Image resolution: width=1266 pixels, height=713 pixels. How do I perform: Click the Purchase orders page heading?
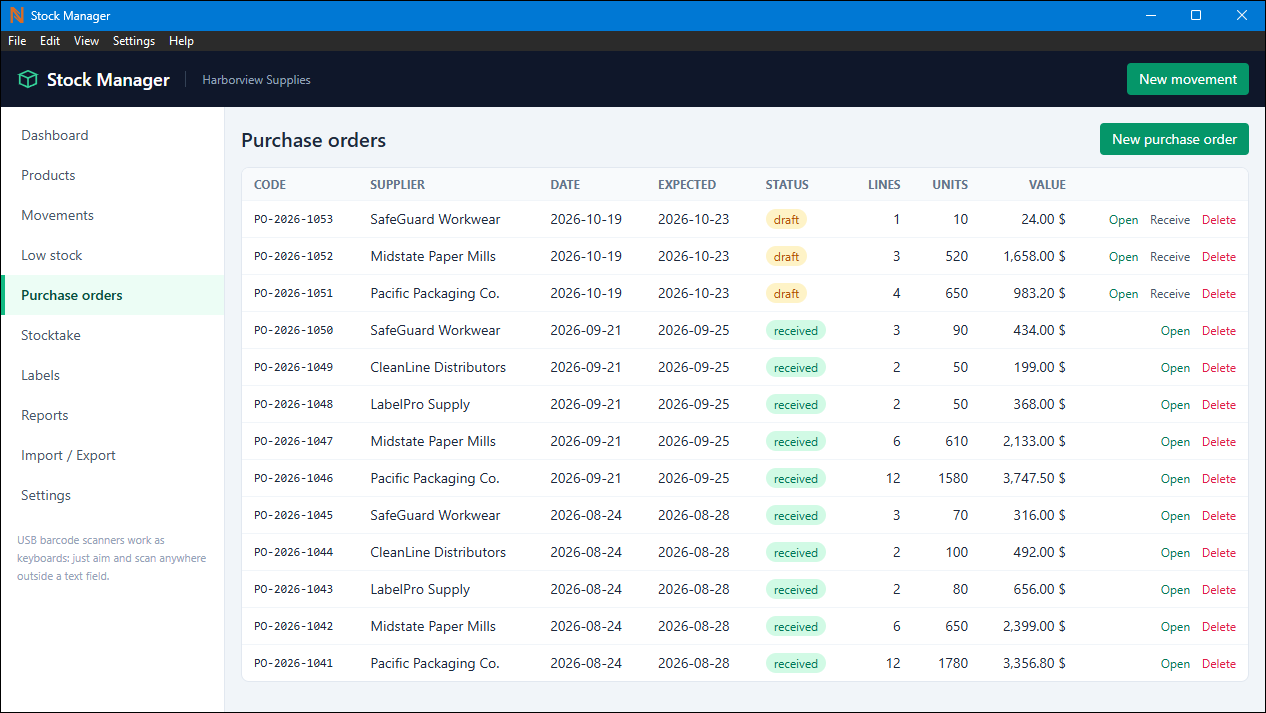(x=314, y=141)
